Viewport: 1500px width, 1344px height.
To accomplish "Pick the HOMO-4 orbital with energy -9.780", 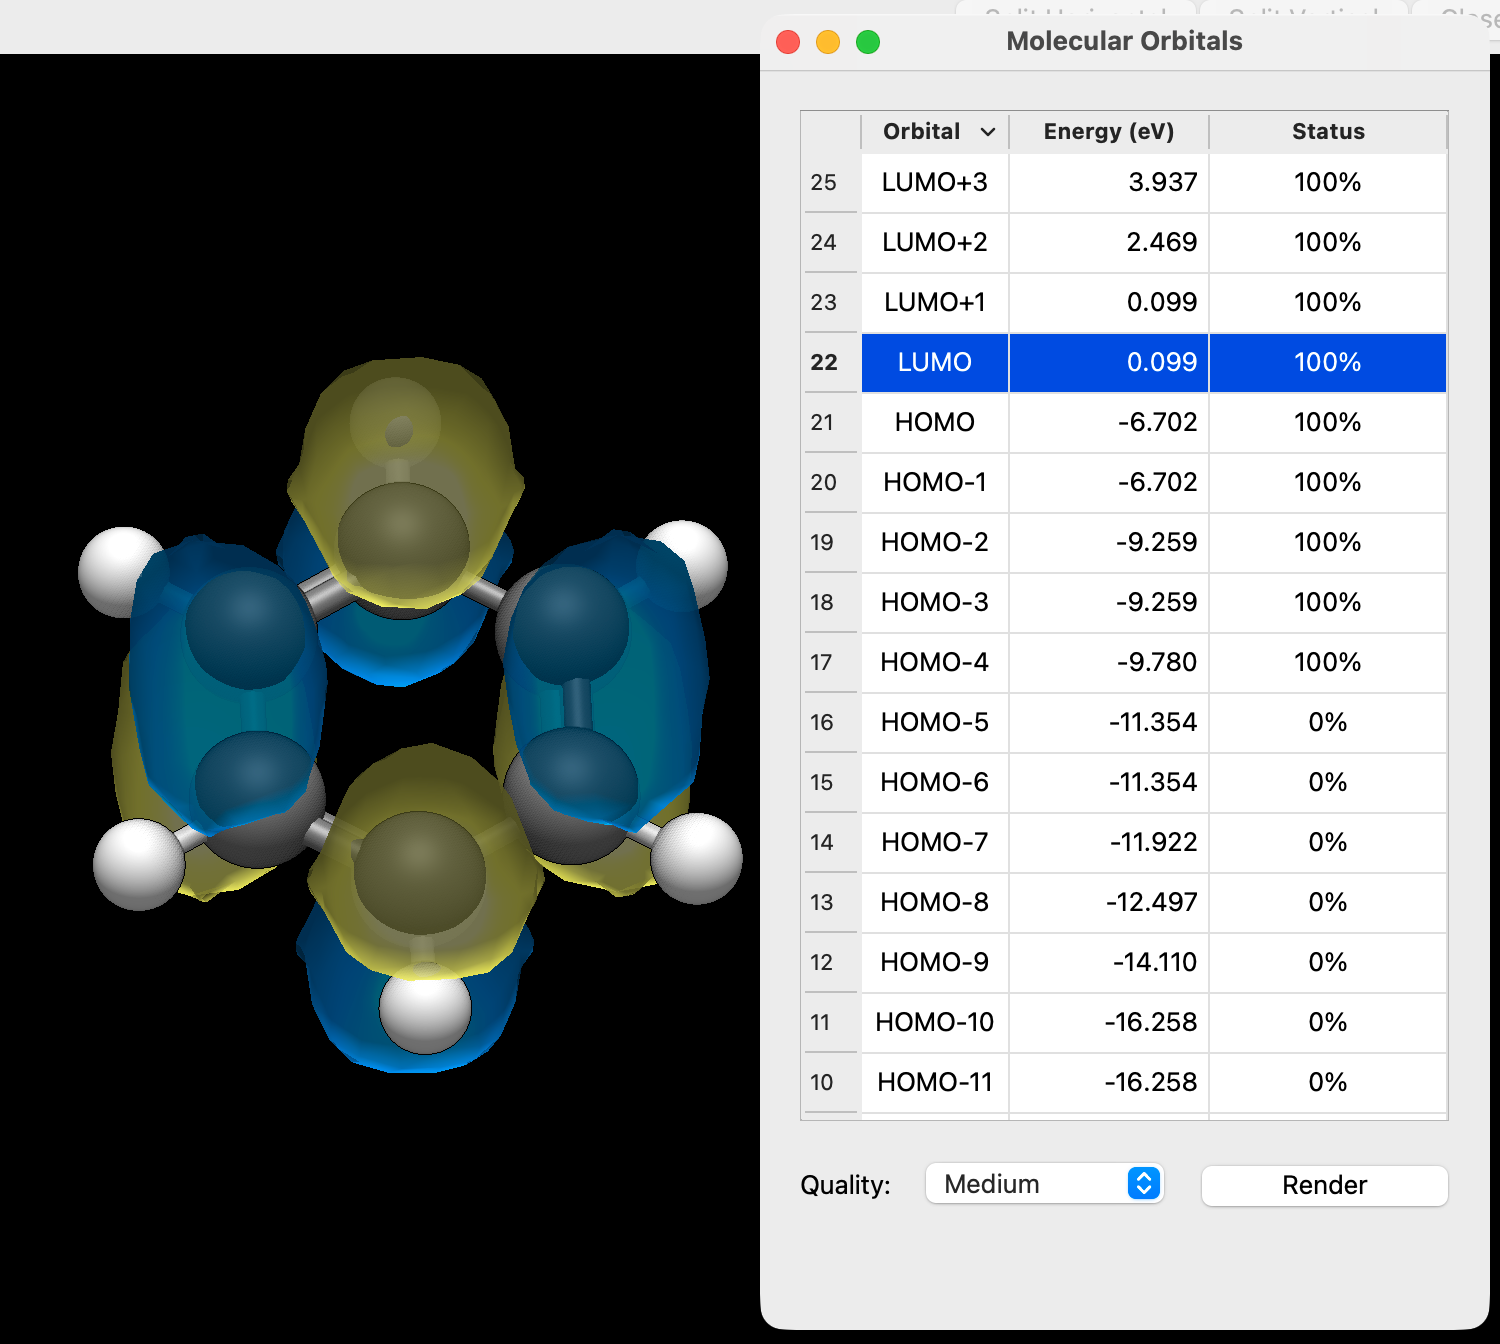I will point(934,662).
